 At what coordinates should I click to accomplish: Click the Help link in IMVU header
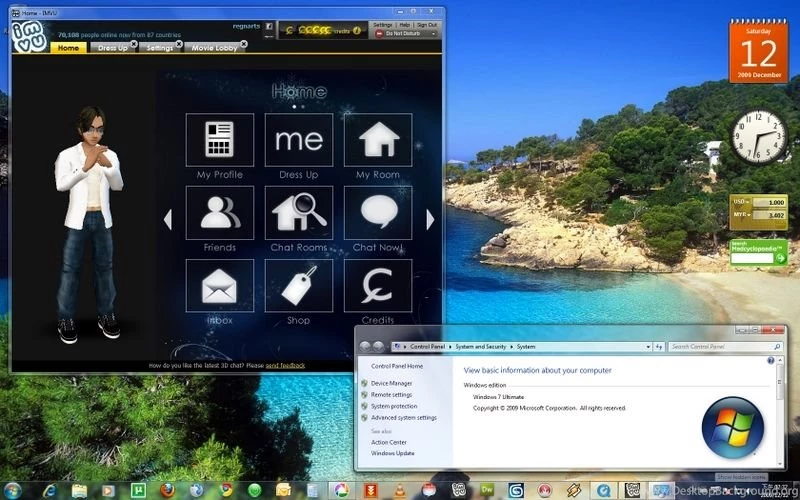(405, 24)
